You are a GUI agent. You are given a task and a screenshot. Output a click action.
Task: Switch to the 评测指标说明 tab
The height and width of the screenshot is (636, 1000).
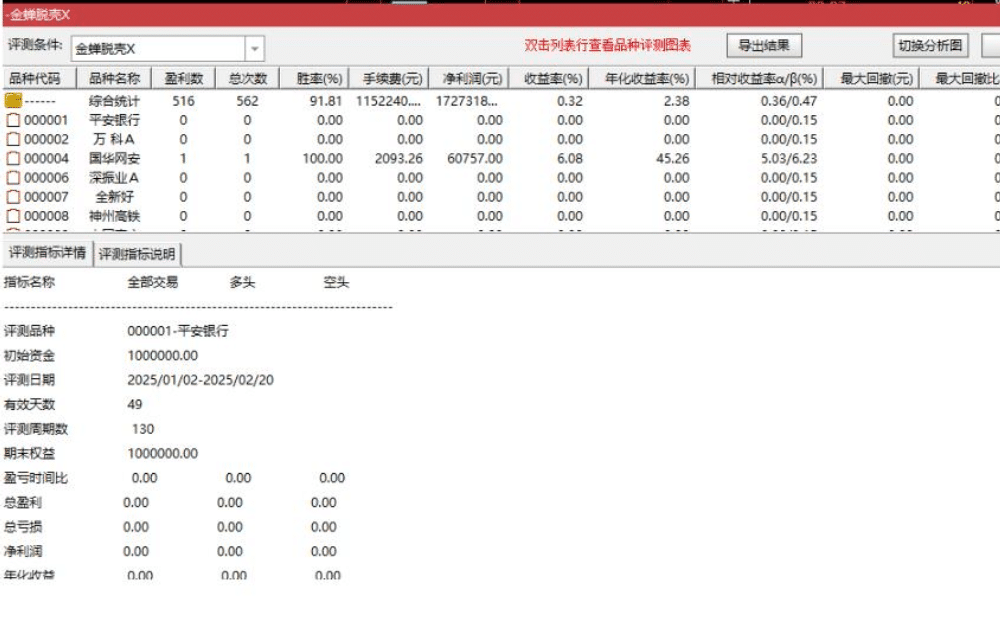click(x=137, y=254)
